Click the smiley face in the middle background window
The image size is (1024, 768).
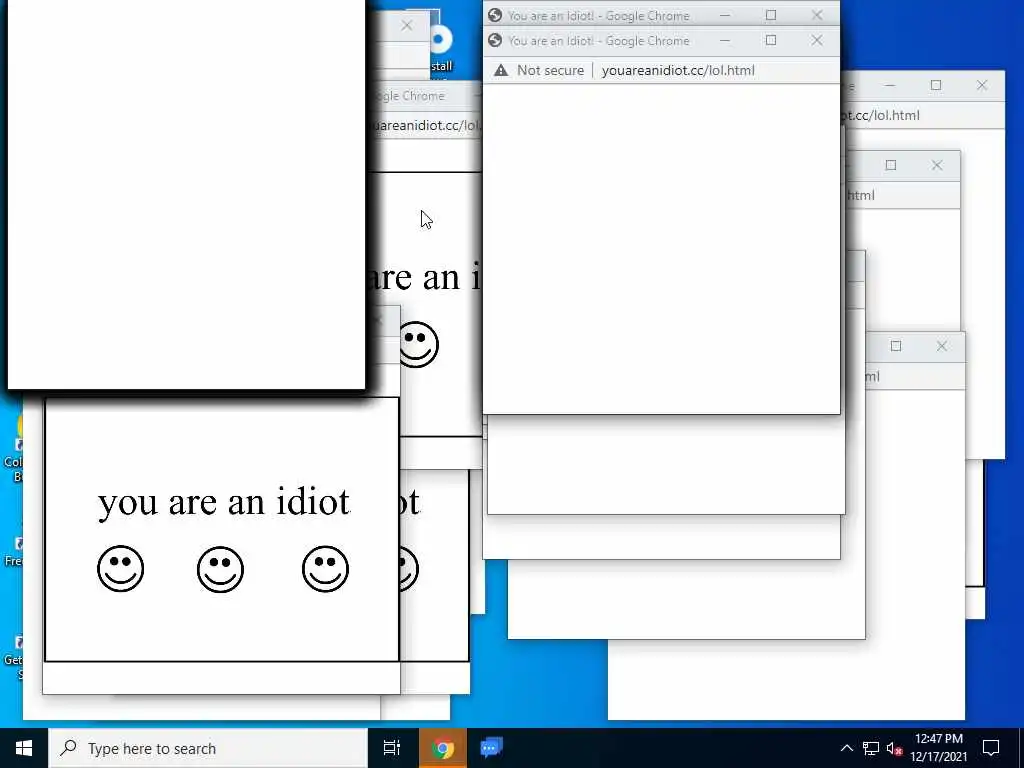point(418,344)
